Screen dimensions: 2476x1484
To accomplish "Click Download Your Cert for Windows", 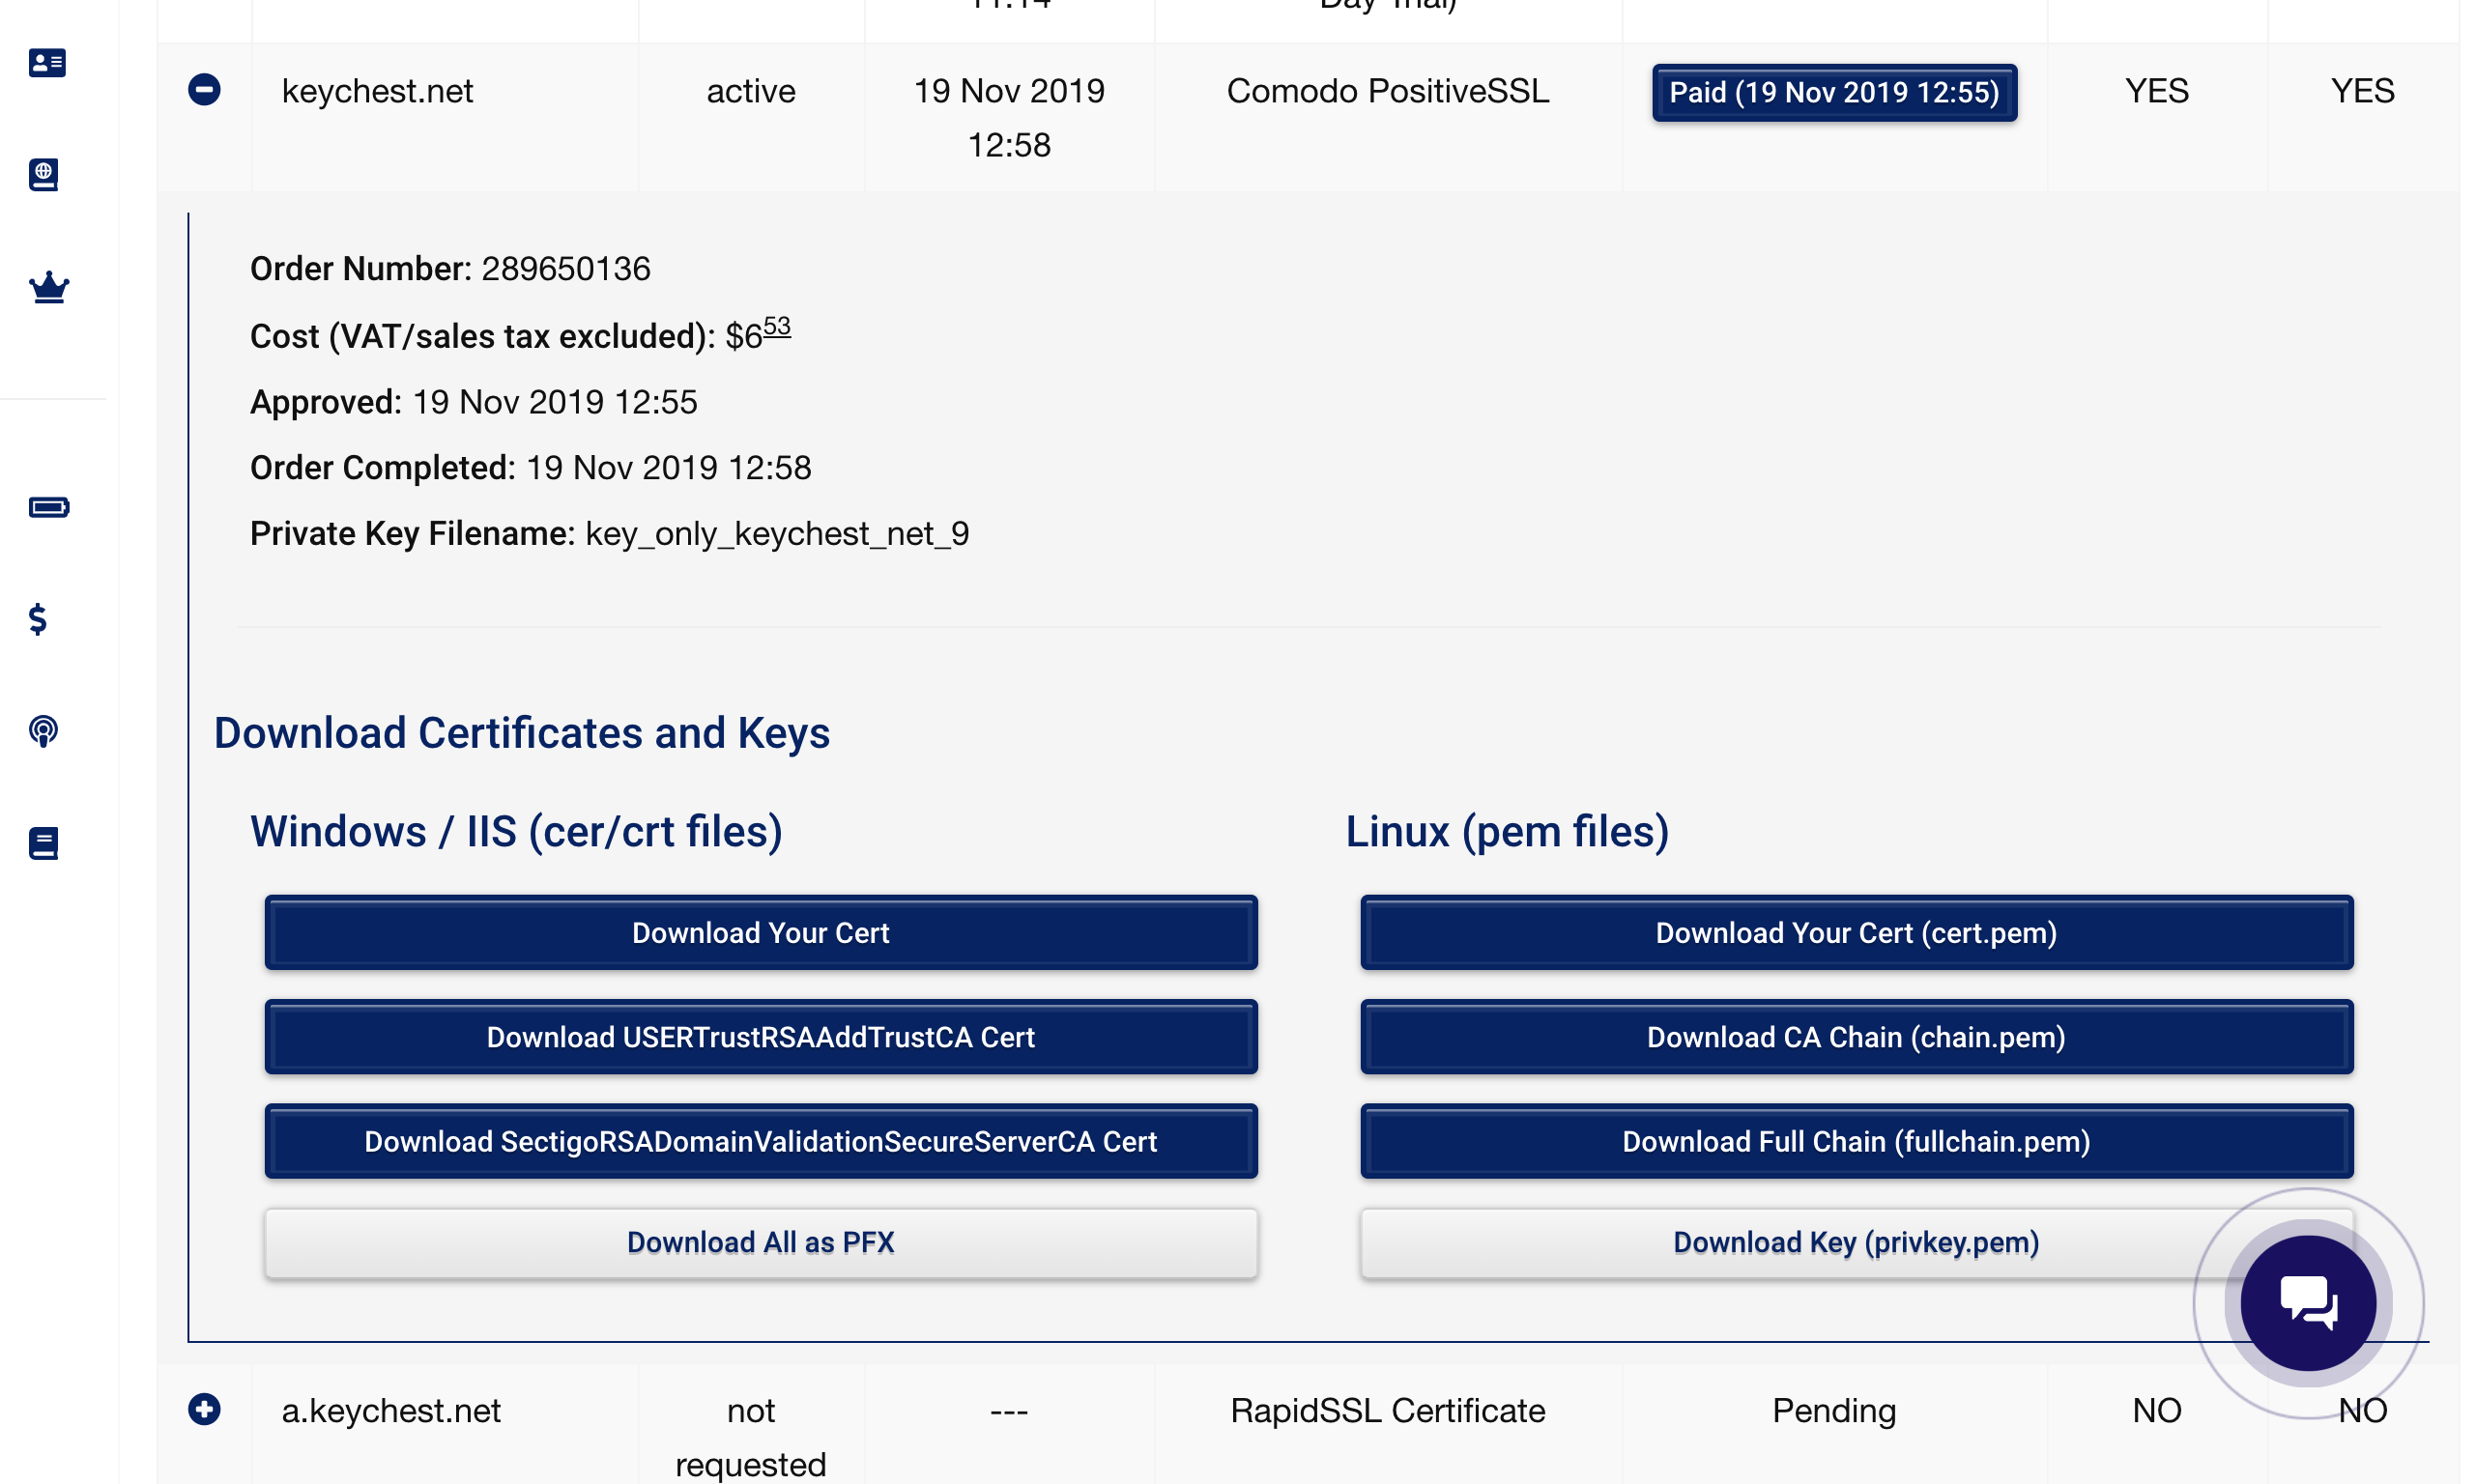I will (x=760, y=932).
